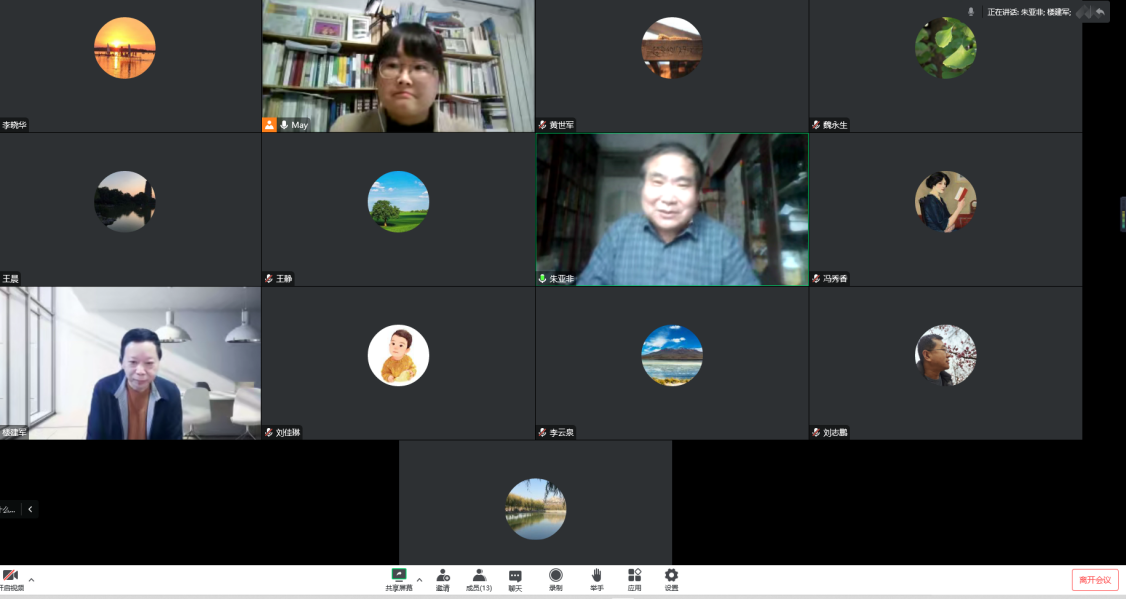Image resolution: width=1126 pixels, height=599 pixels.
Task: Start screen sharing with 共享屏幕
Action: coord(398,578)
